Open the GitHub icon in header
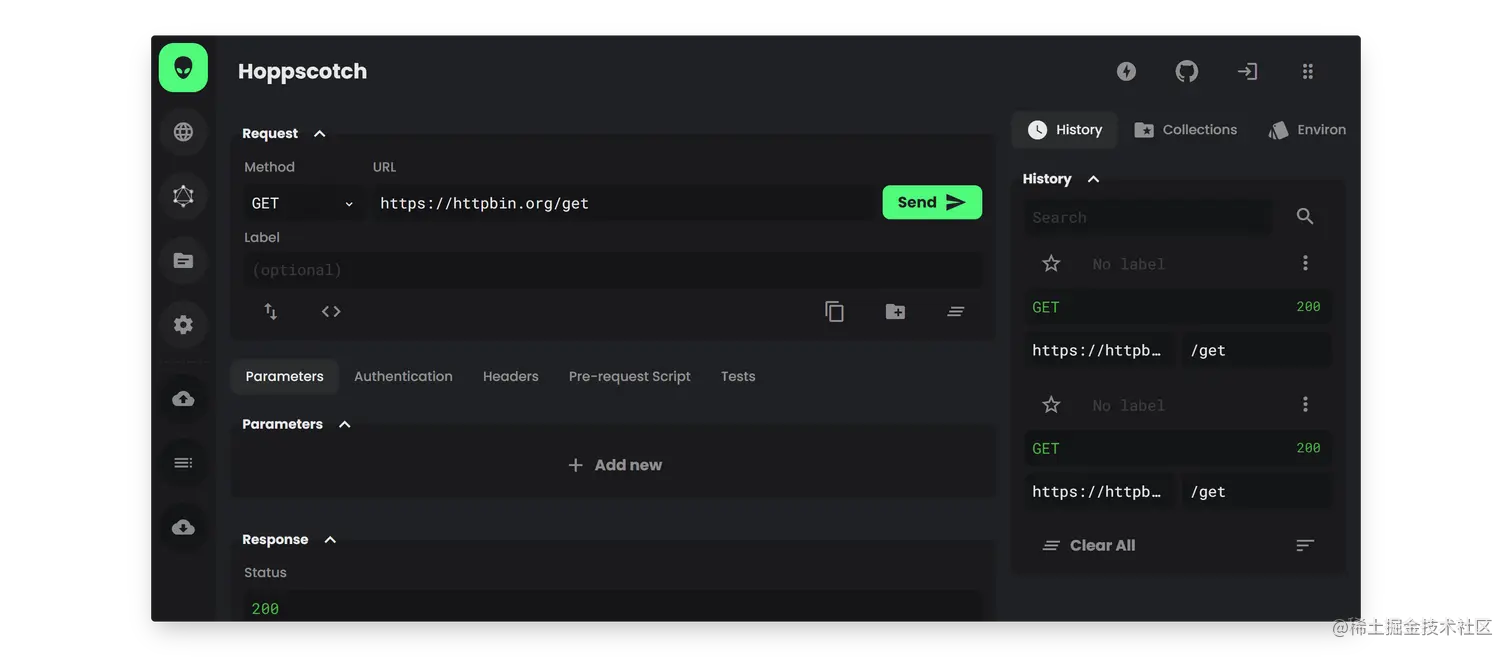 pyautogui.click(x=1186, y=71)
